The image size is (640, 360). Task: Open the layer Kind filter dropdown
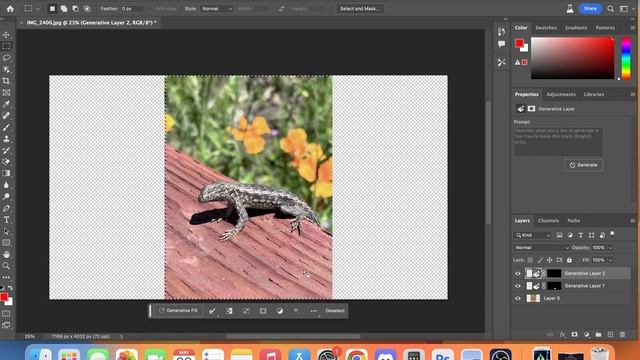click(533, 235)
